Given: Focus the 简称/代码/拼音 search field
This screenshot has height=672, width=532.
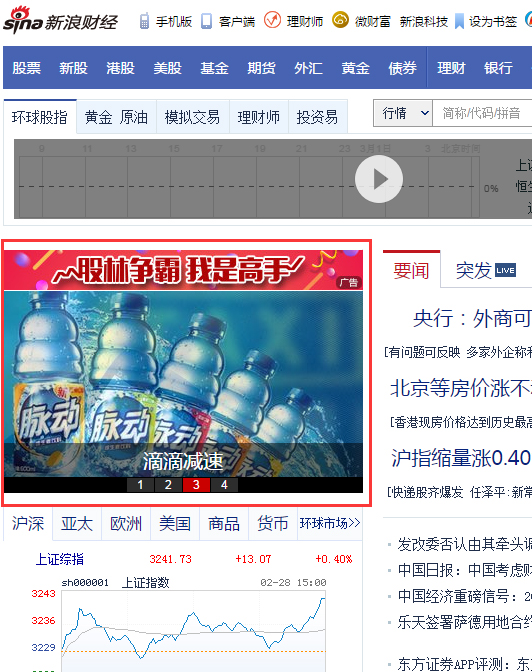Looking at the screenshot, I should 482,113.
